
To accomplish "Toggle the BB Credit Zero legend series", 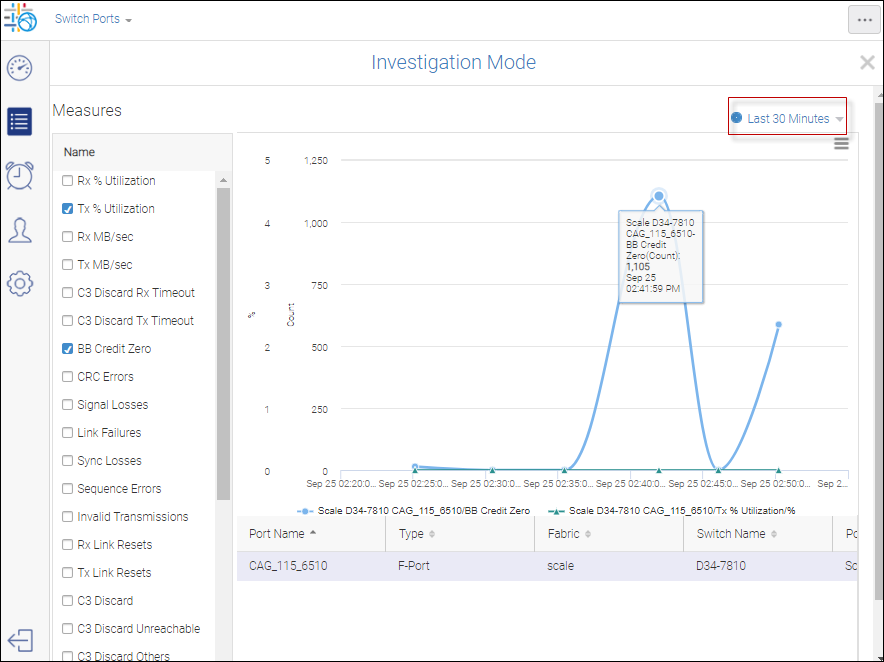I will [x=414, y=511].
